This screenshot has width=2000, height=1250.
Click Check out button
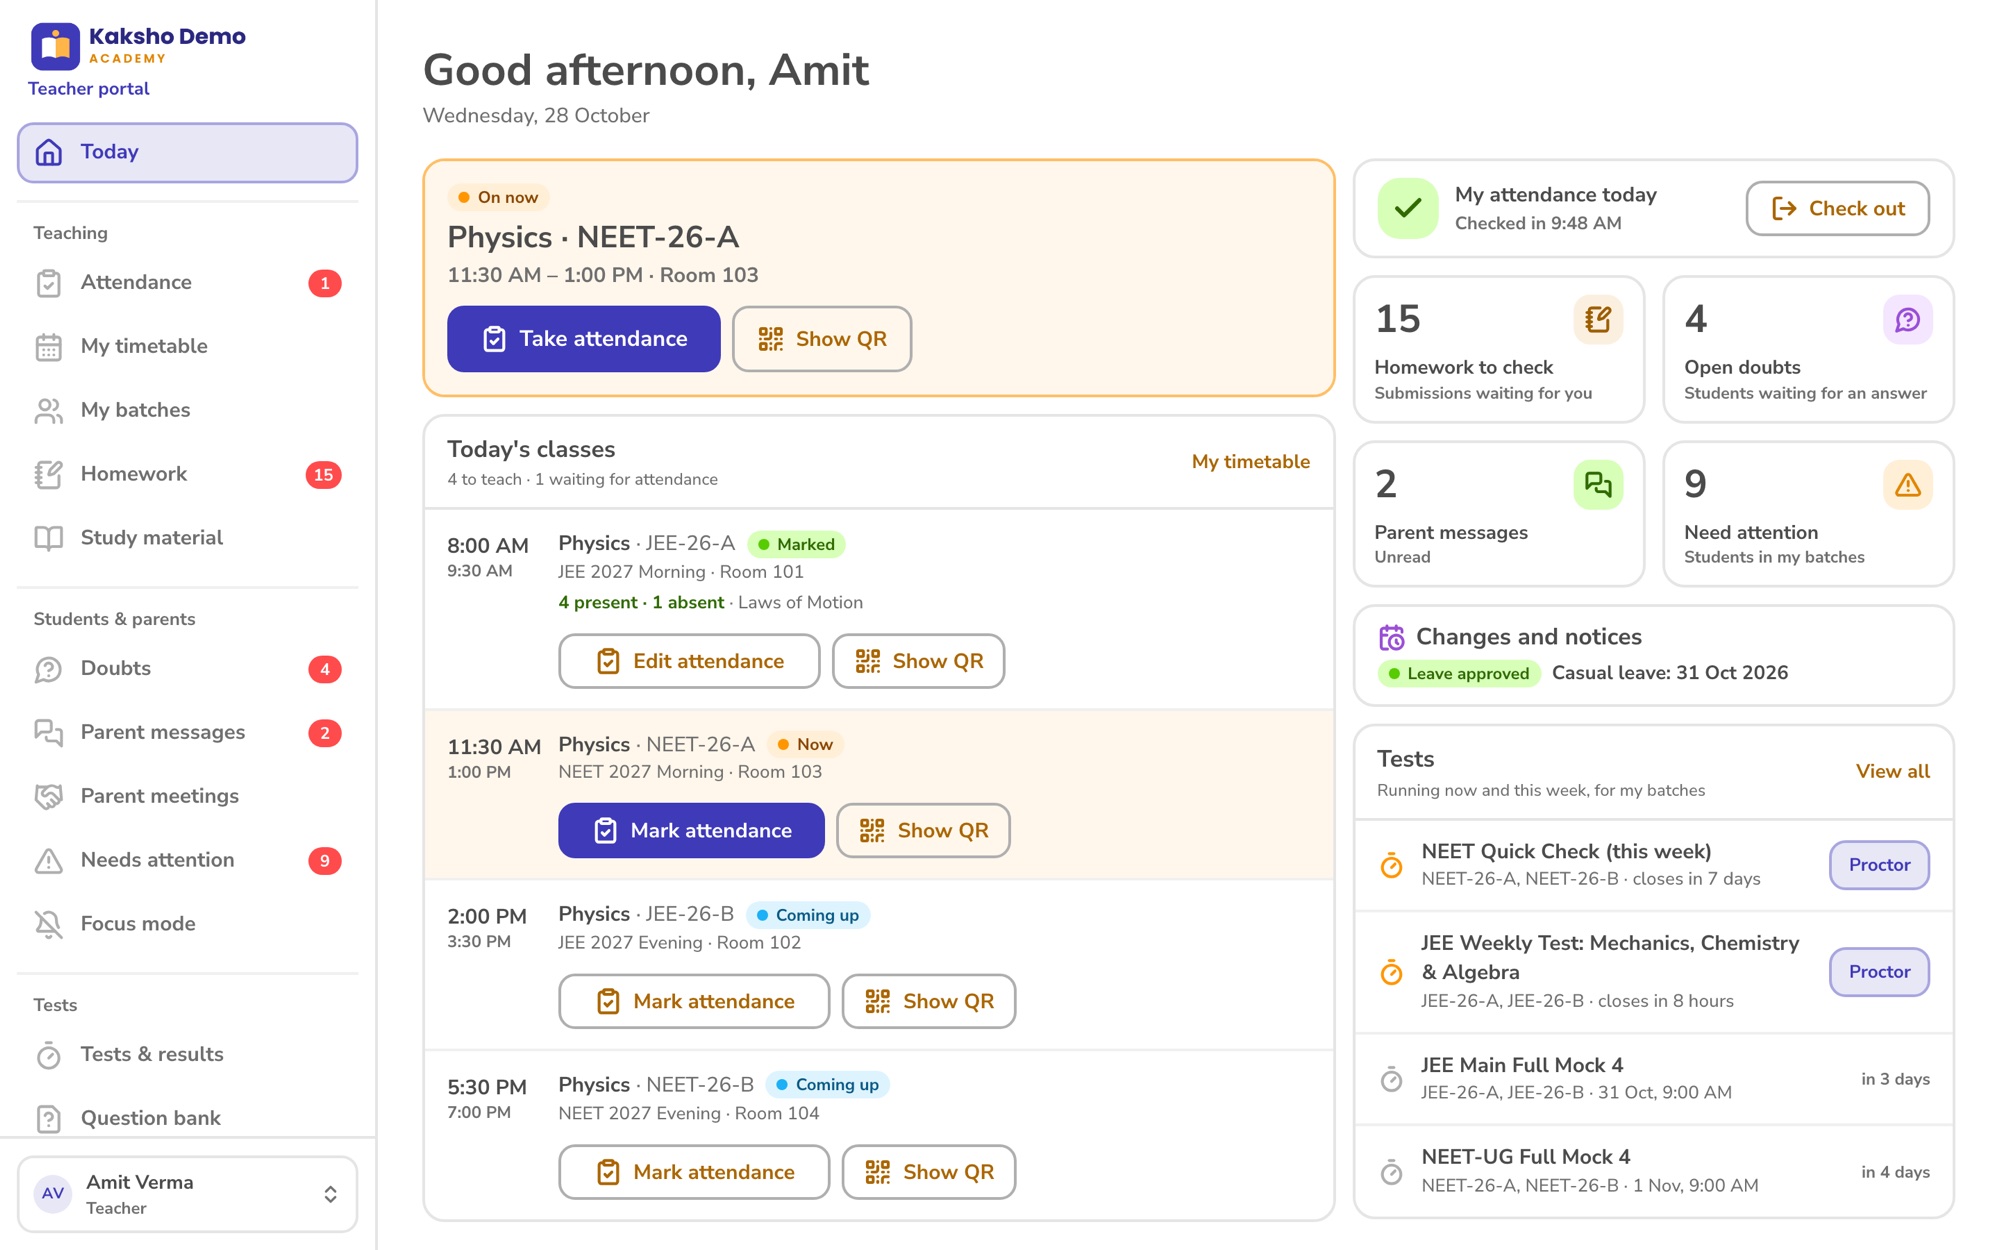[x=1837, y=208]
